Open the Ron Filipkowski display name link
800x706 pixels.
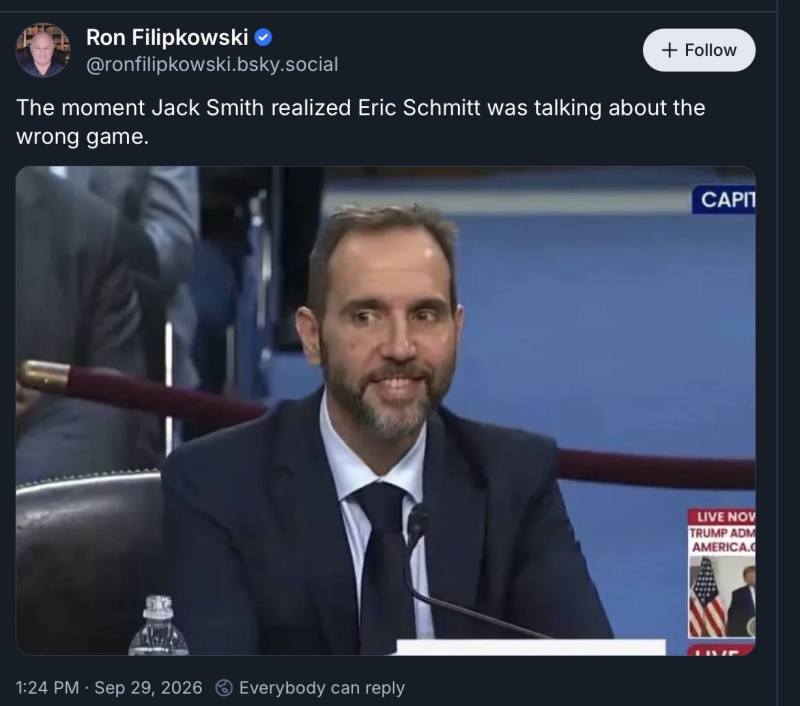[x=167, y=37]
